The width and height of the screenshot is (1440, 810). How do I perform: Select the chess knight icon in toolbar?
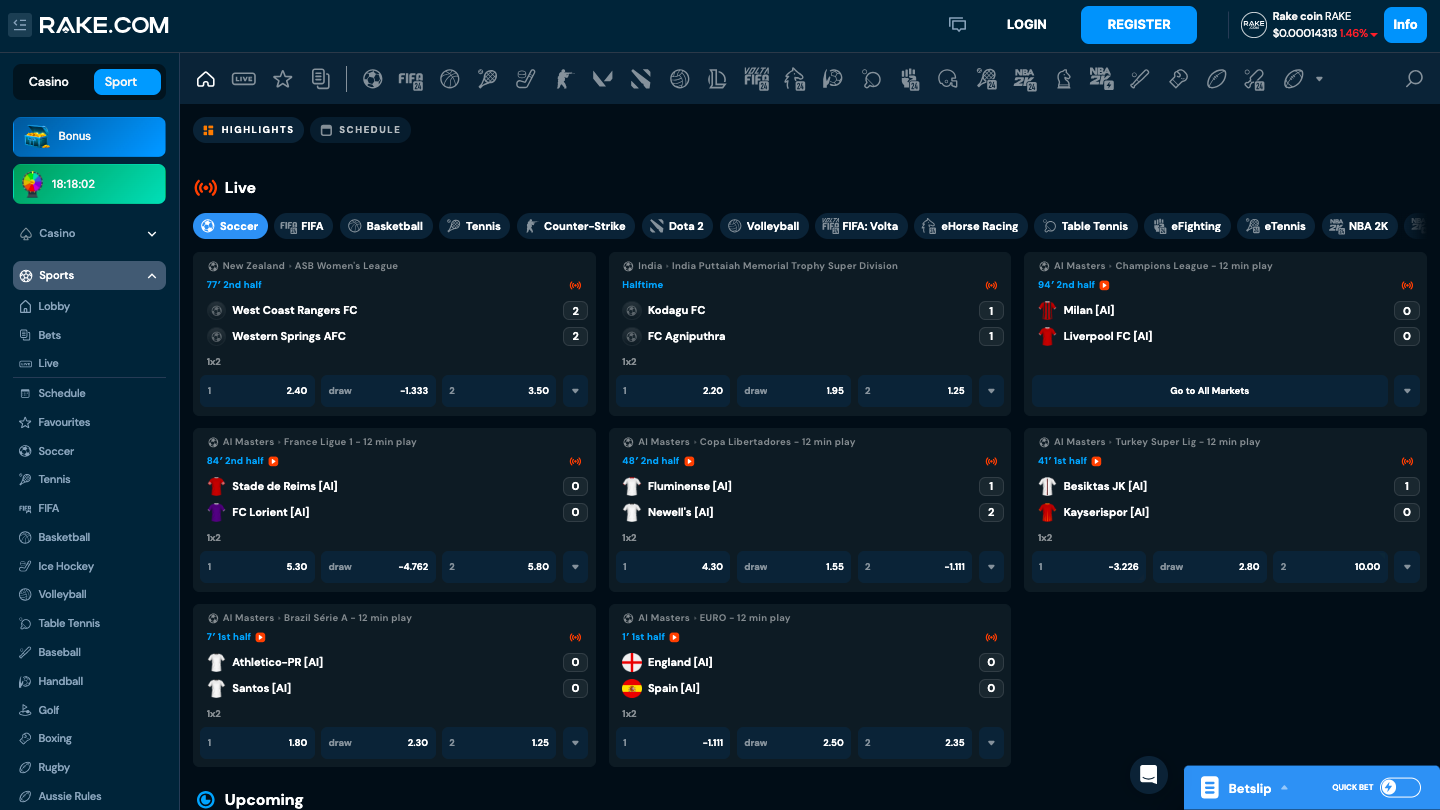click(x=1064, y=79)
